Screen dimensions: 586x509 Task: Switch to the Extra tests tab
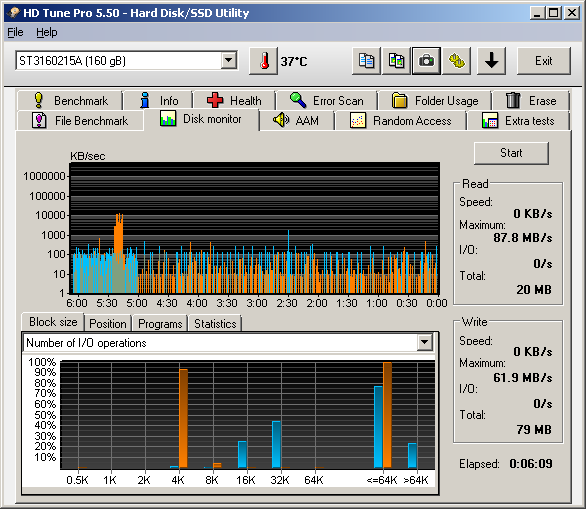pyautogui.click(x=518, y=120)
